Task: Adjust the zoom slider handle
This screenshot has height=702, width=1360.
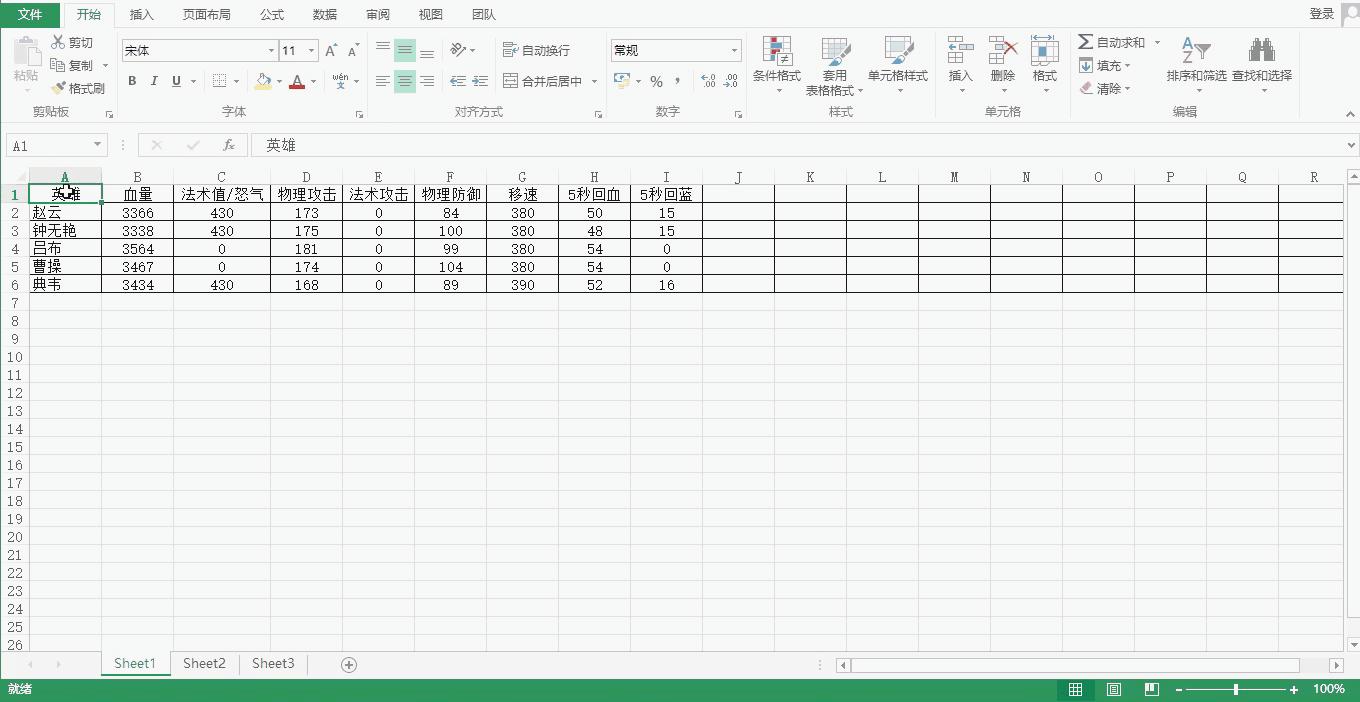Action: pyautogui.click(x=1236, y=689)
